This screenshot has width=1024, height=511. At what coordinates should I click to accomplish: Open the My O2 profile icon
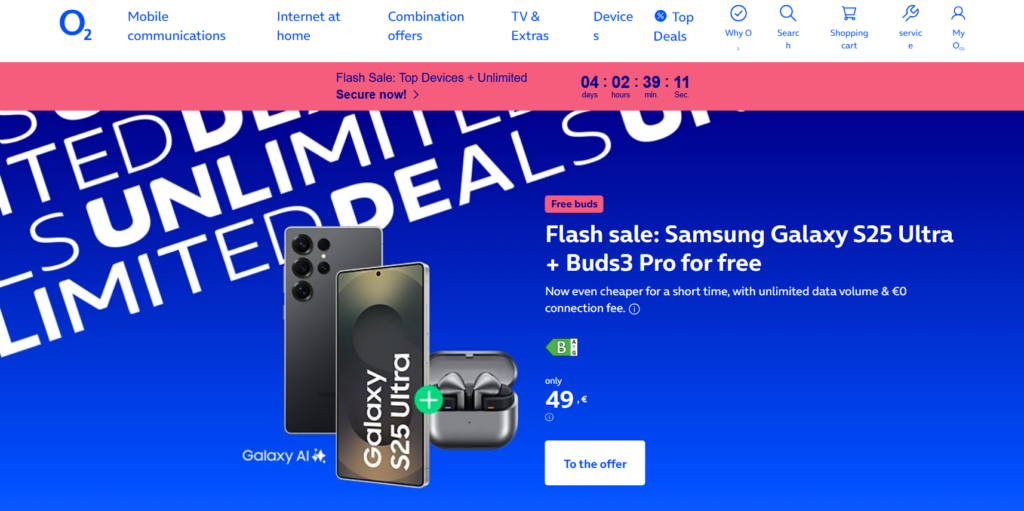[958, 13]
